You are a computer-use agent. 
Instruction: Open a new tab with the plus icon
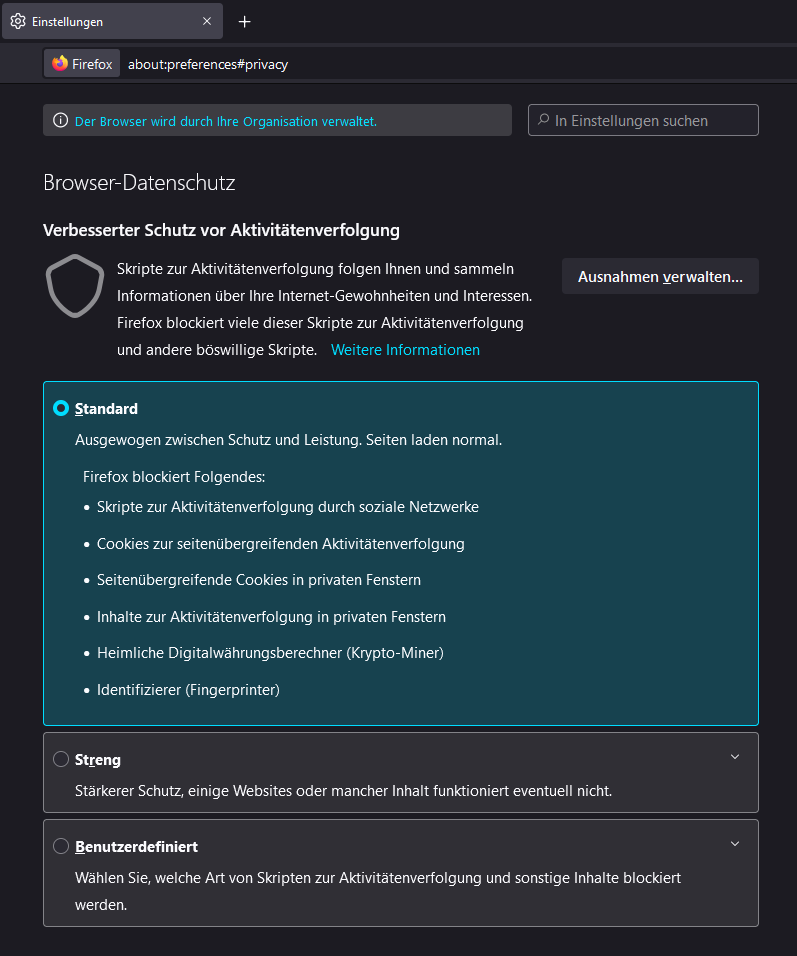[x=245, y=20]
